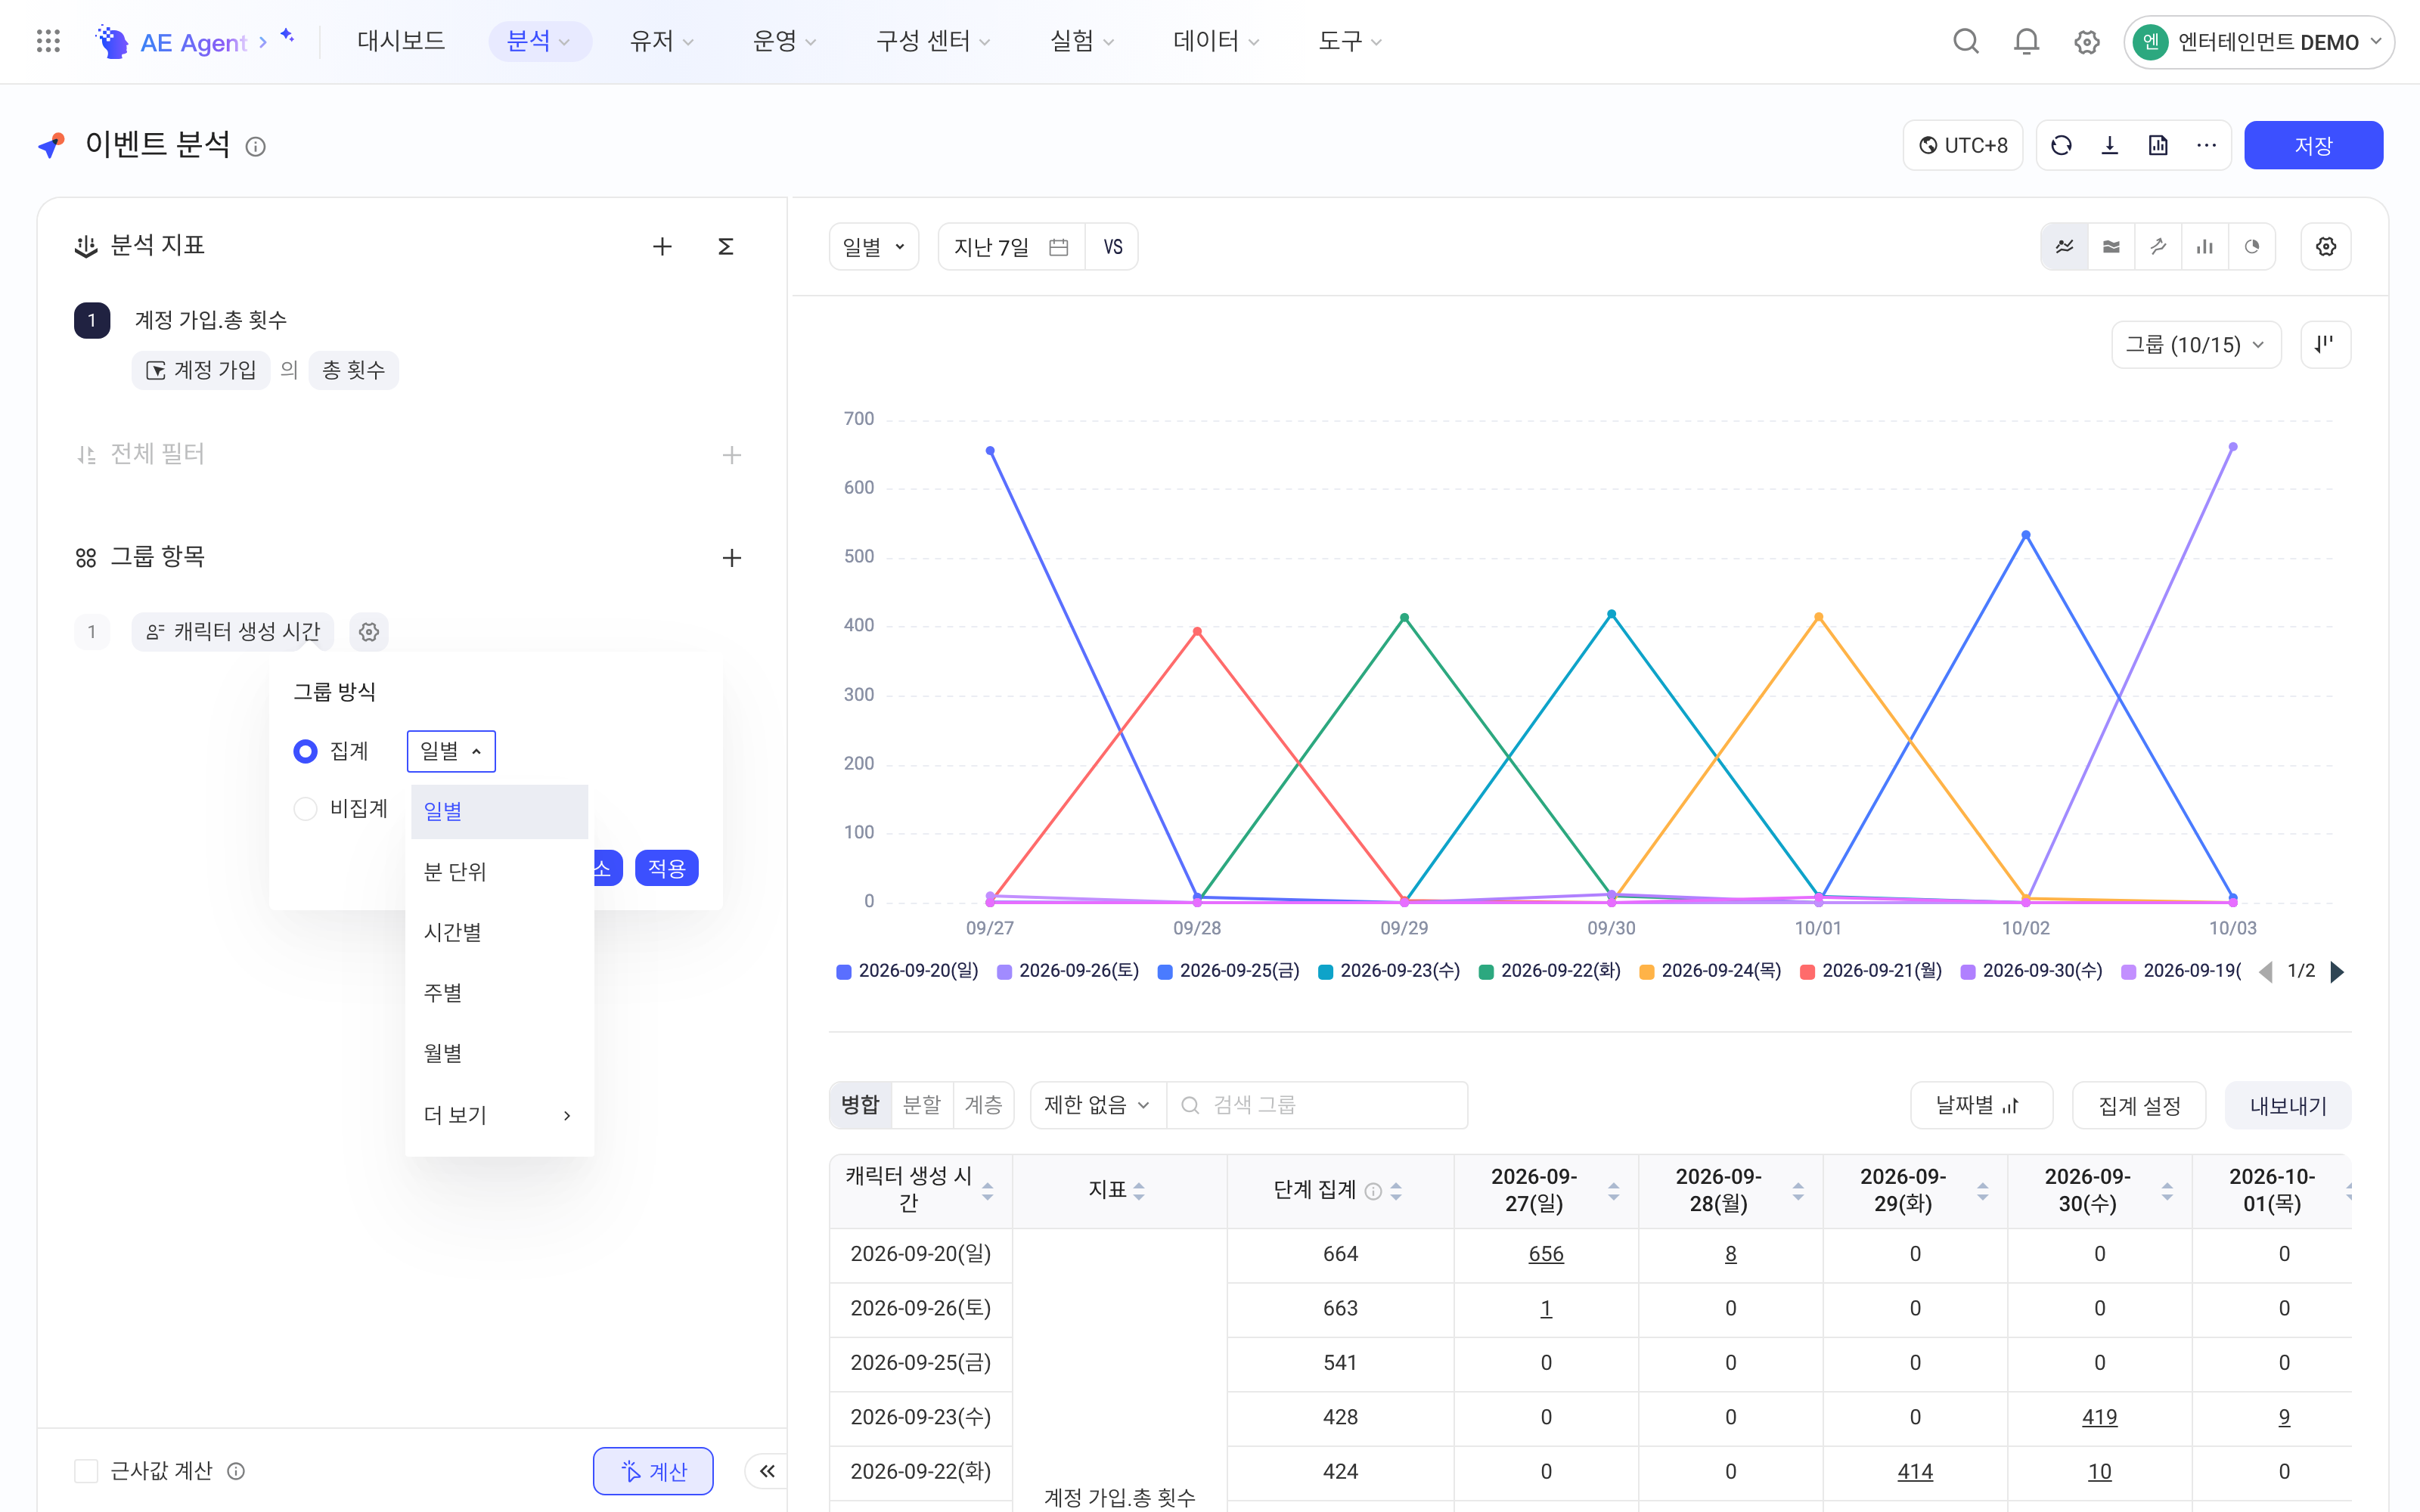Switch to bar chart view icon
Image resolution: width=2420 pixels, height=1512 pixels.
2205,246
